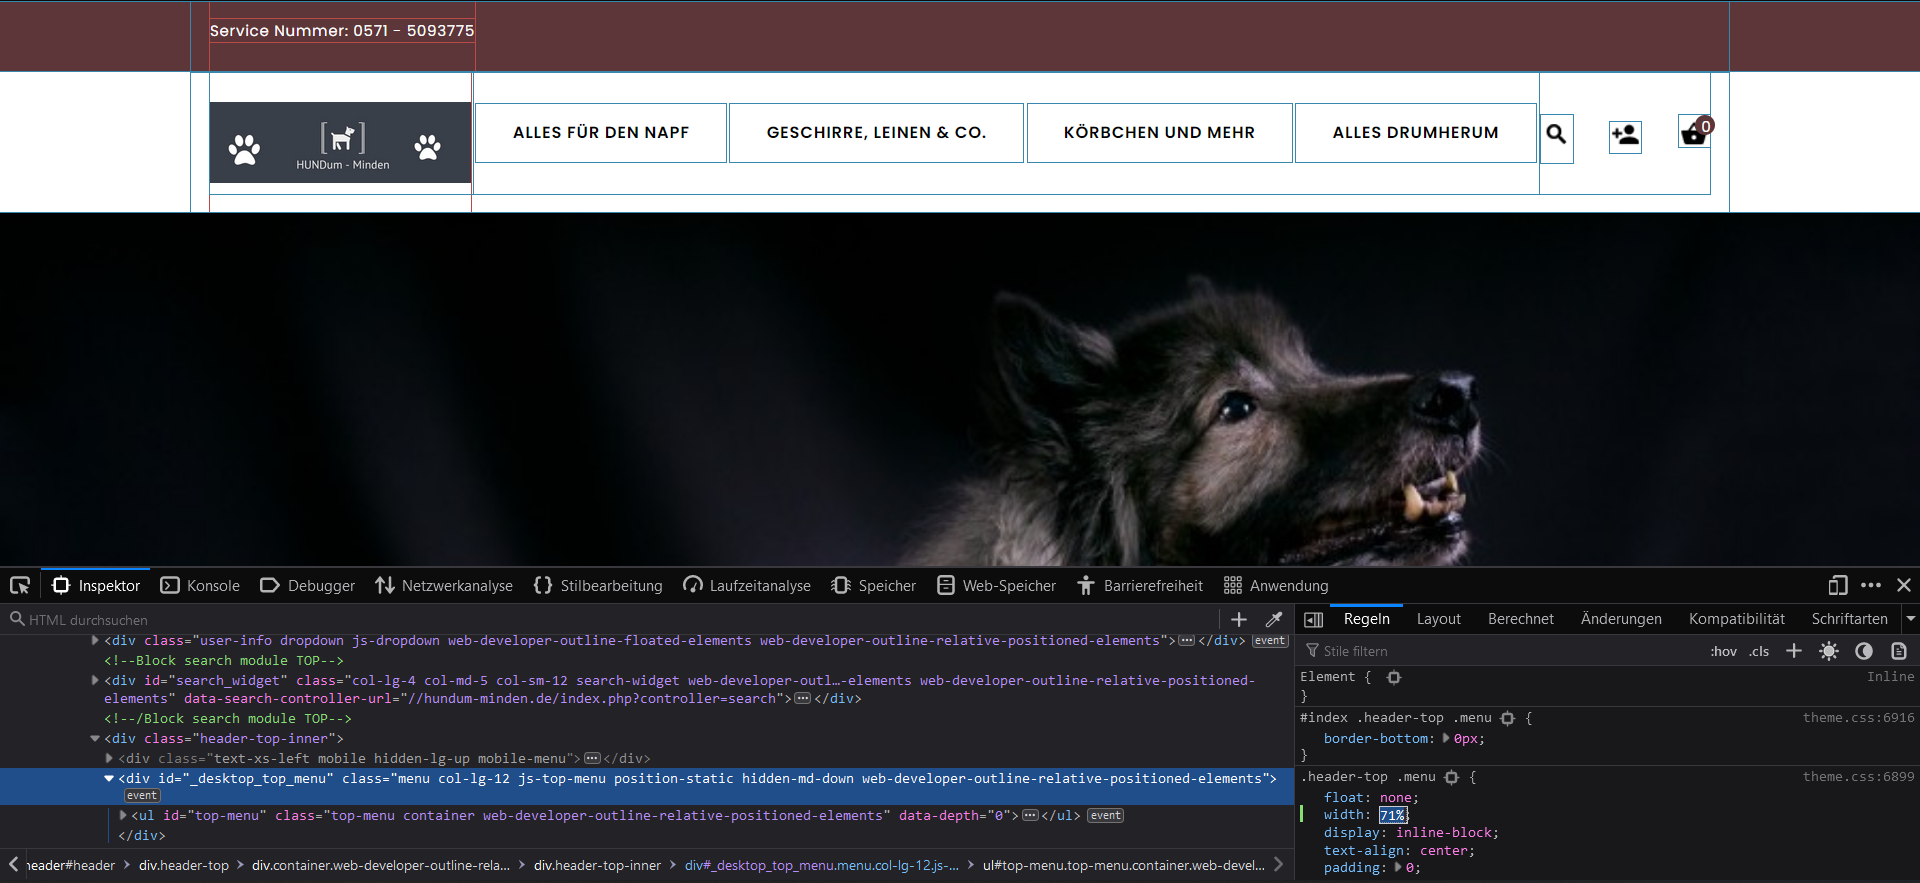The image size is (1920, 883).
Task: Activate the element picker tool in DevTools
Action: pos(20,585)
